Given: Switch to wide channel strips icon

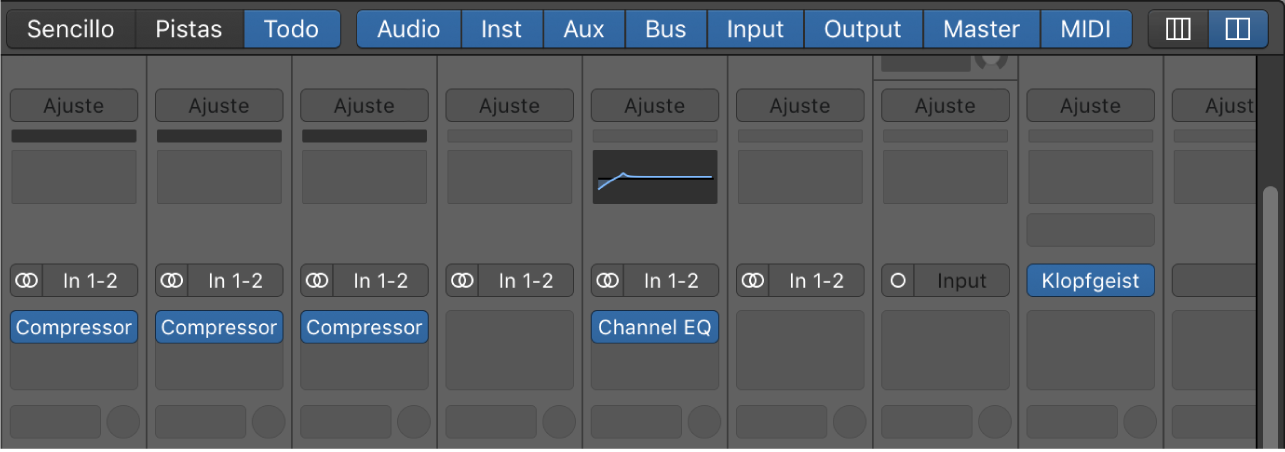Looking at the screenshot, I should [1238, 29].
